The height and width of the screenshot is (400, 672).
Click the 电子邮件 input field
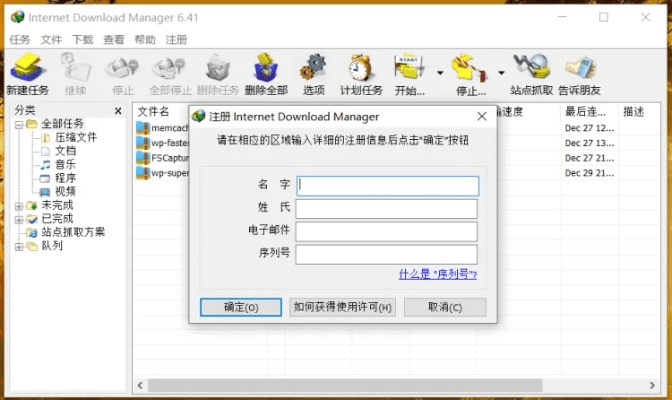387,232
